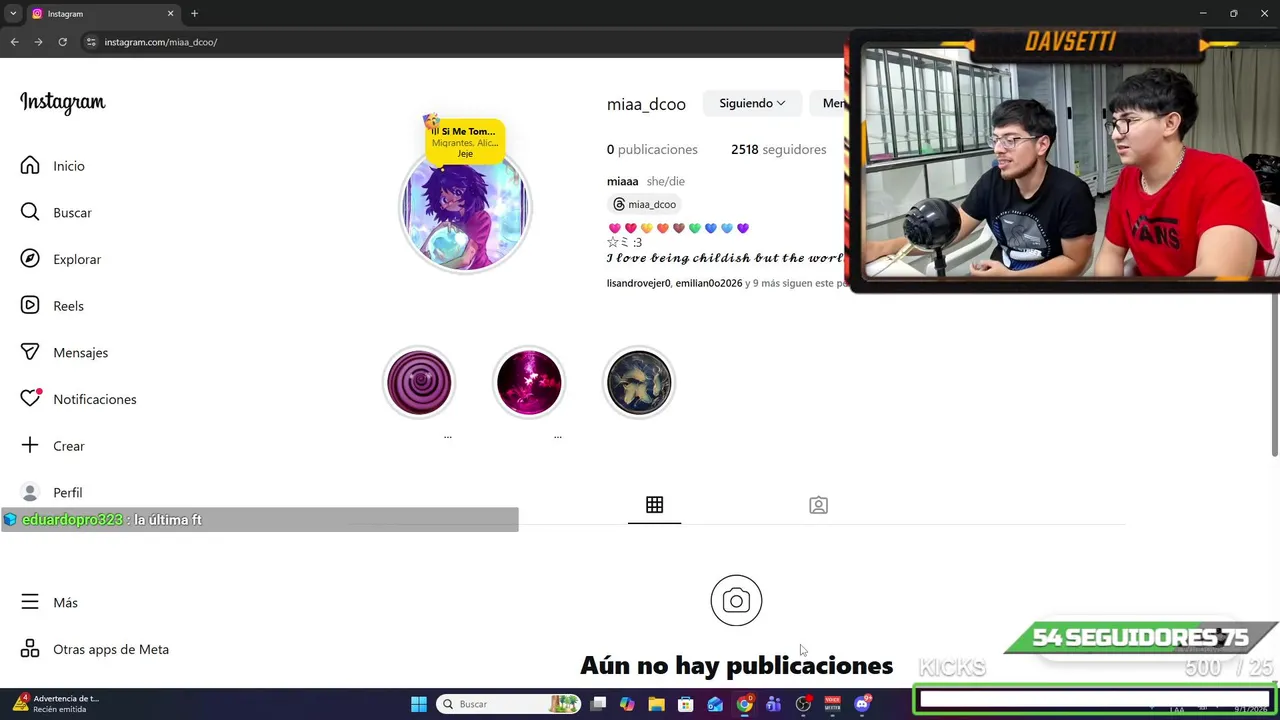Open OBS Studio in taskbar
This screenshot has width=1280, height=720.
tap(803, 704)
